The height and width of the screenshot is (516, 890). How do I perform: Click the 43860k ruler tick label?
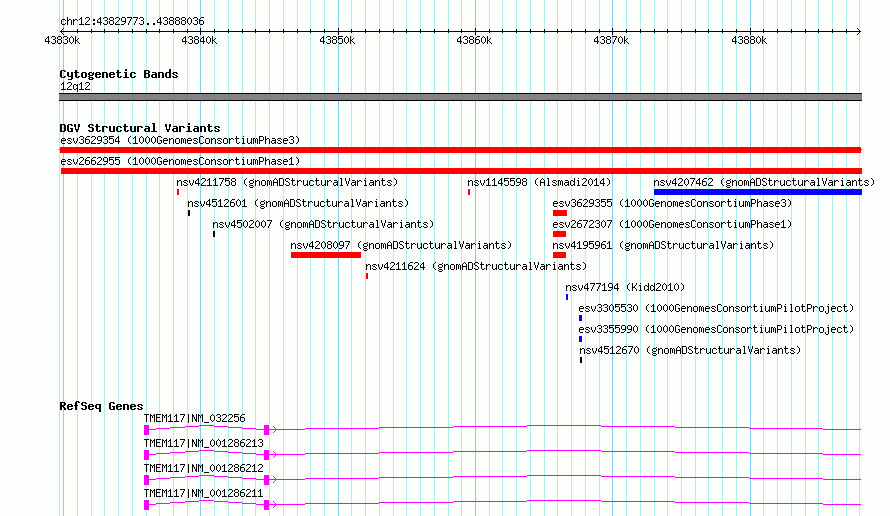(474, 40)
